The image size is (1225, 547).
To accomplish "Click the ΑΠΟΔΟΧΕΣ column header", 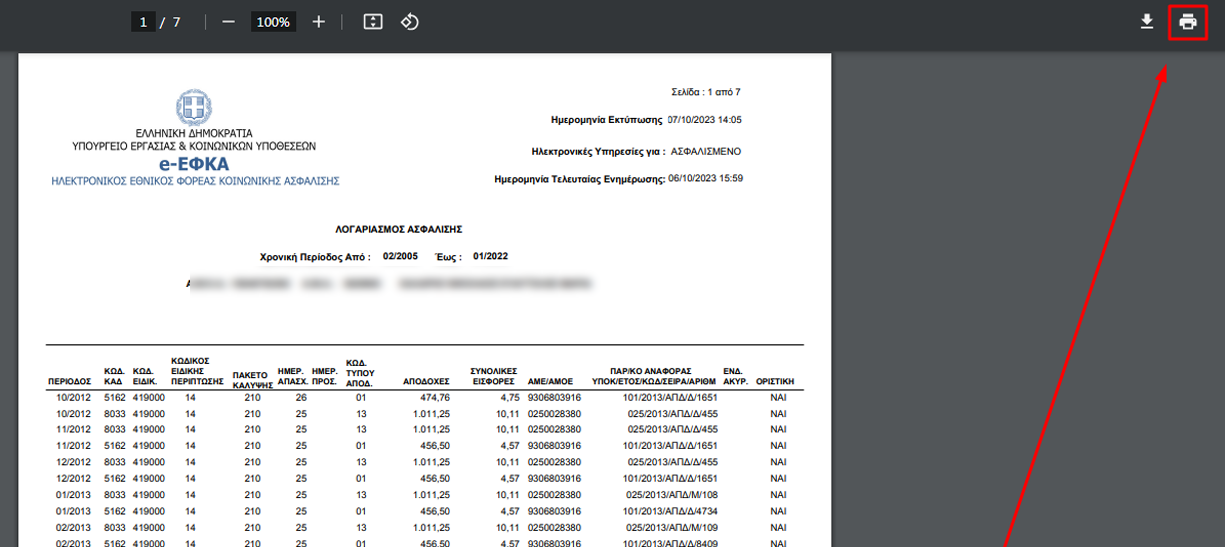I will click(426, 381).
